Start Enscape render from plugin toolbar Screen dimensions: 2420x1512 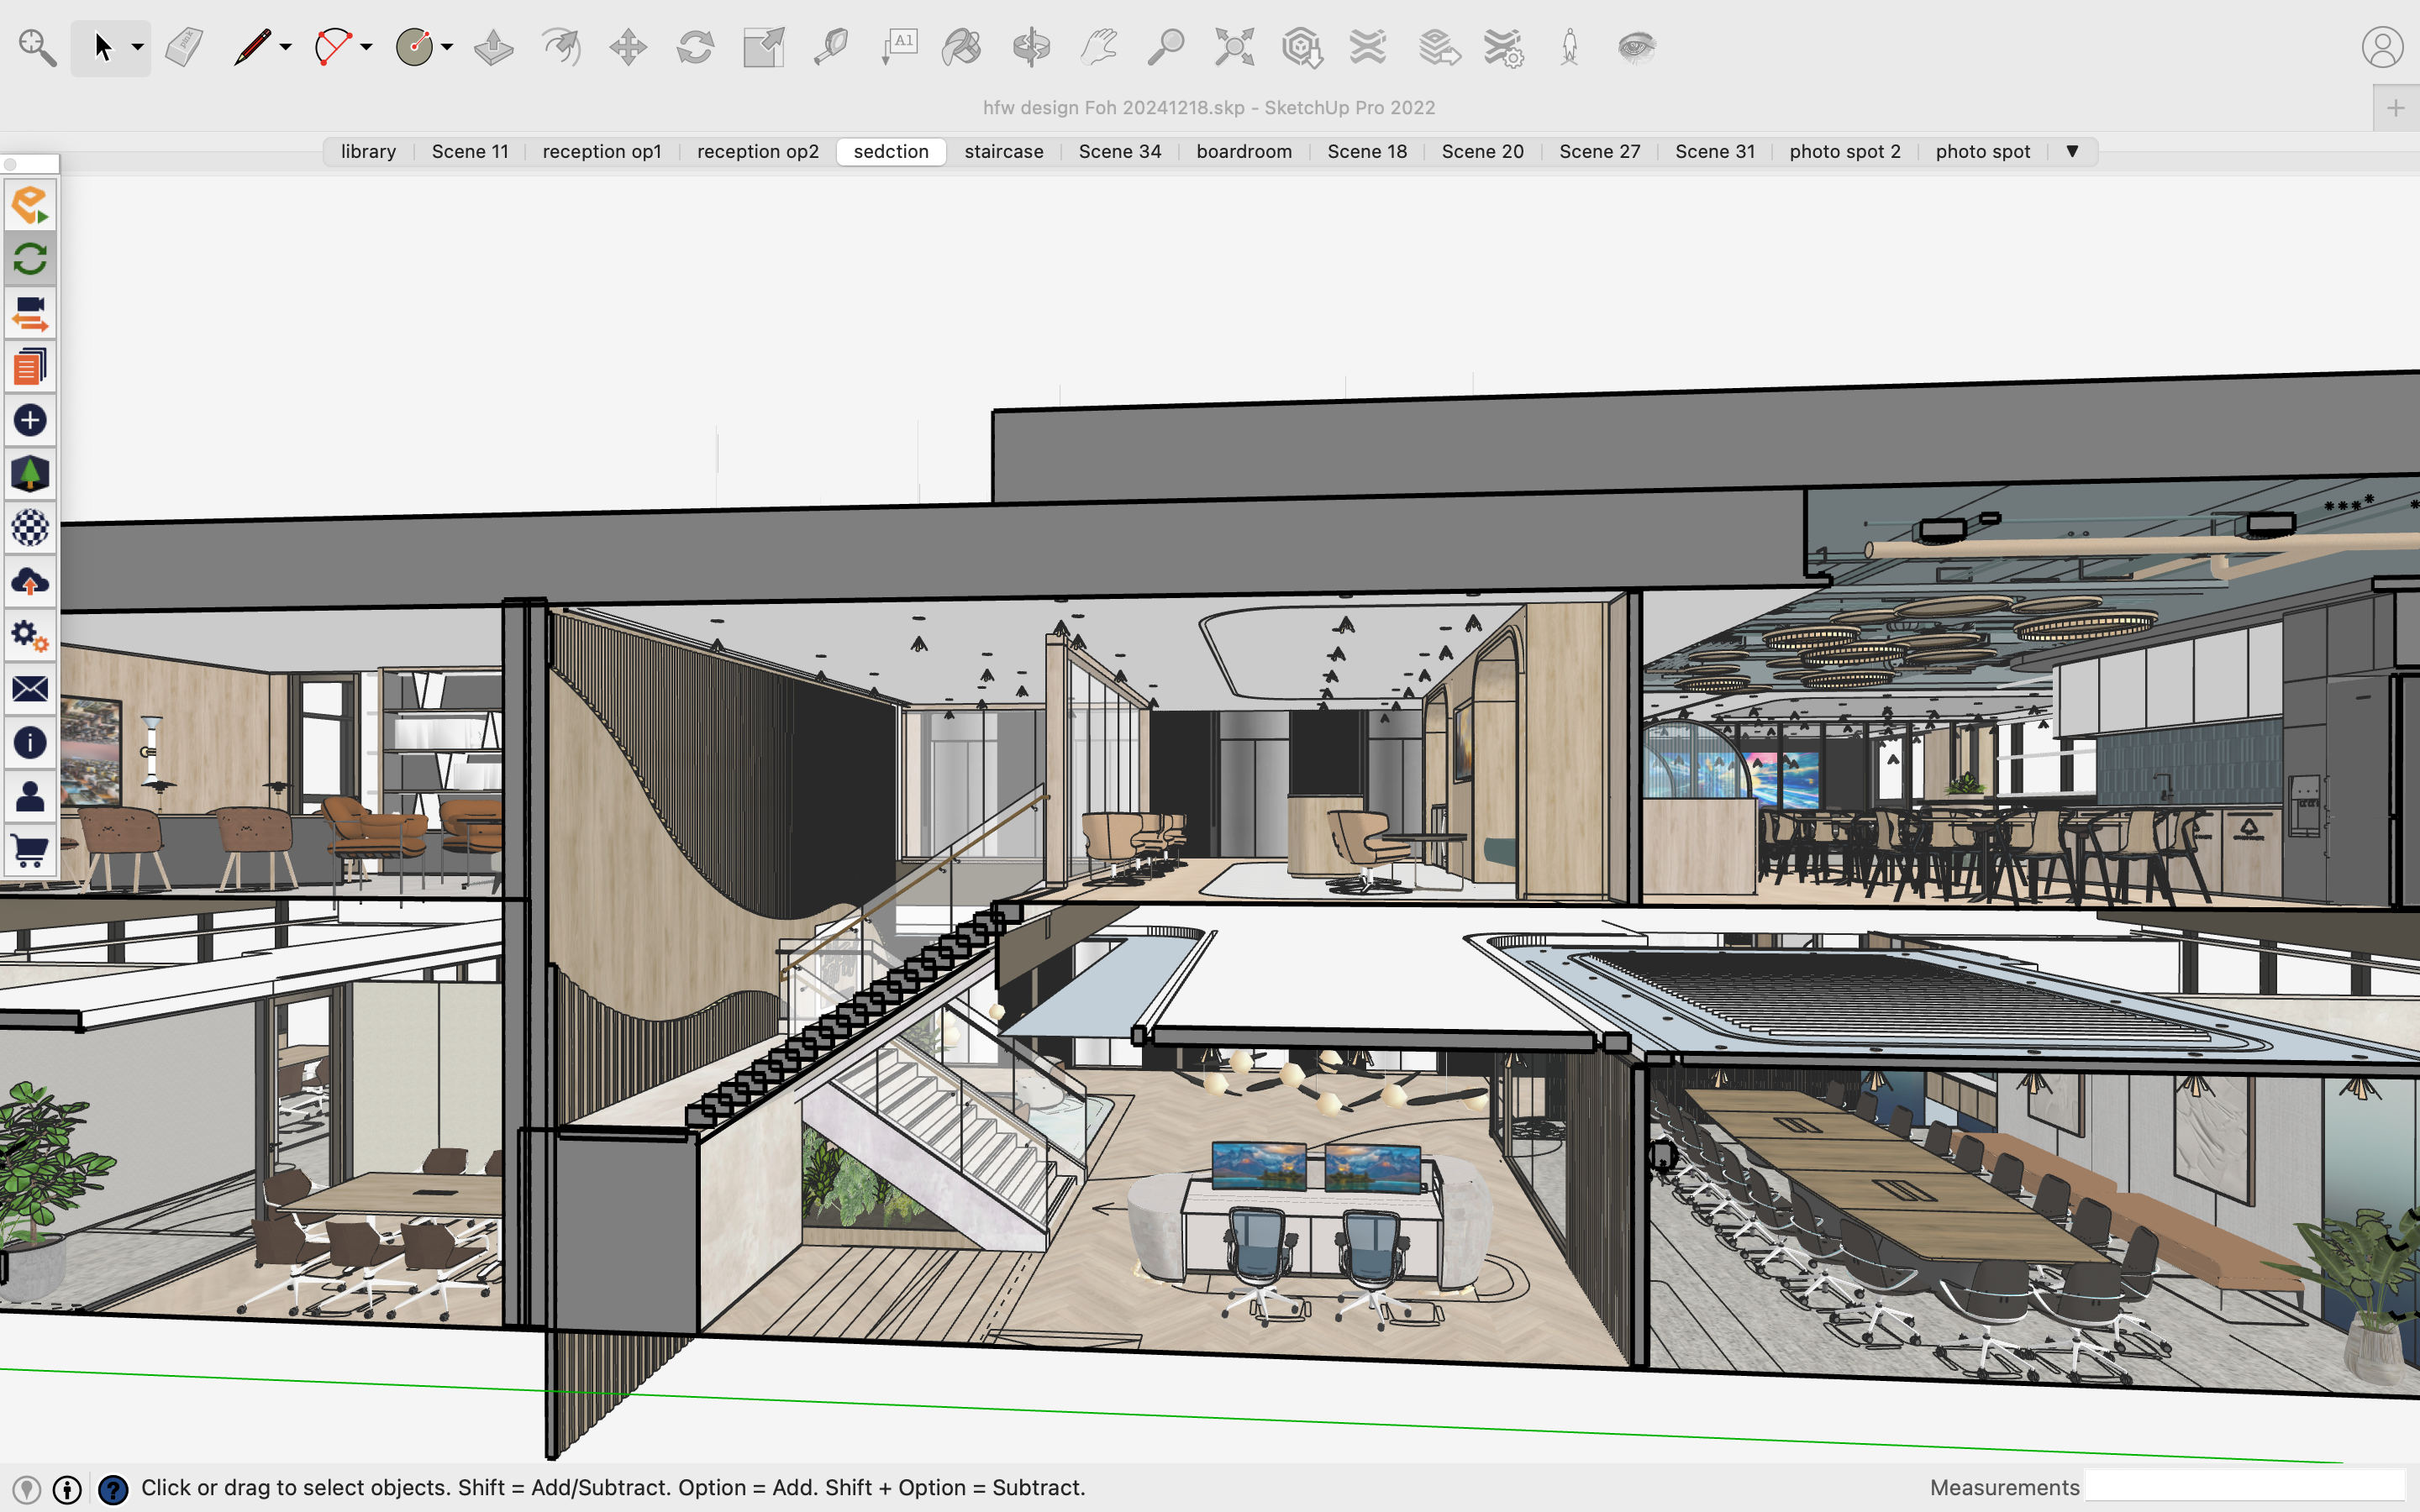[30, 206]
